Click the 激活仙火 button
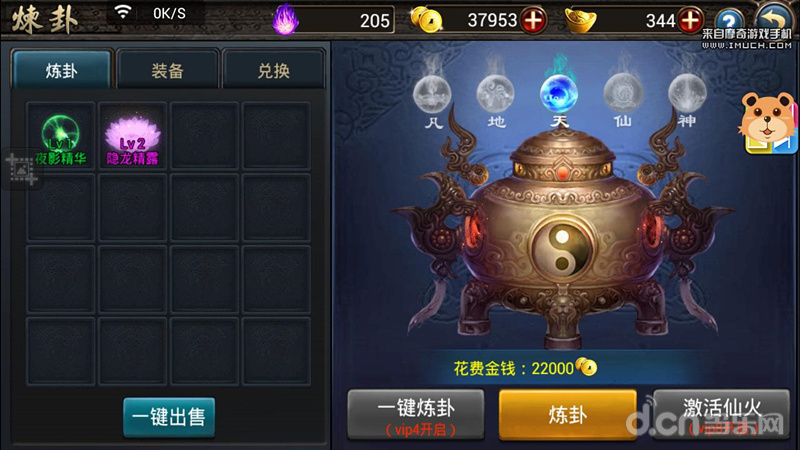The width and height of the screenshot is (800, 450). 721,415
